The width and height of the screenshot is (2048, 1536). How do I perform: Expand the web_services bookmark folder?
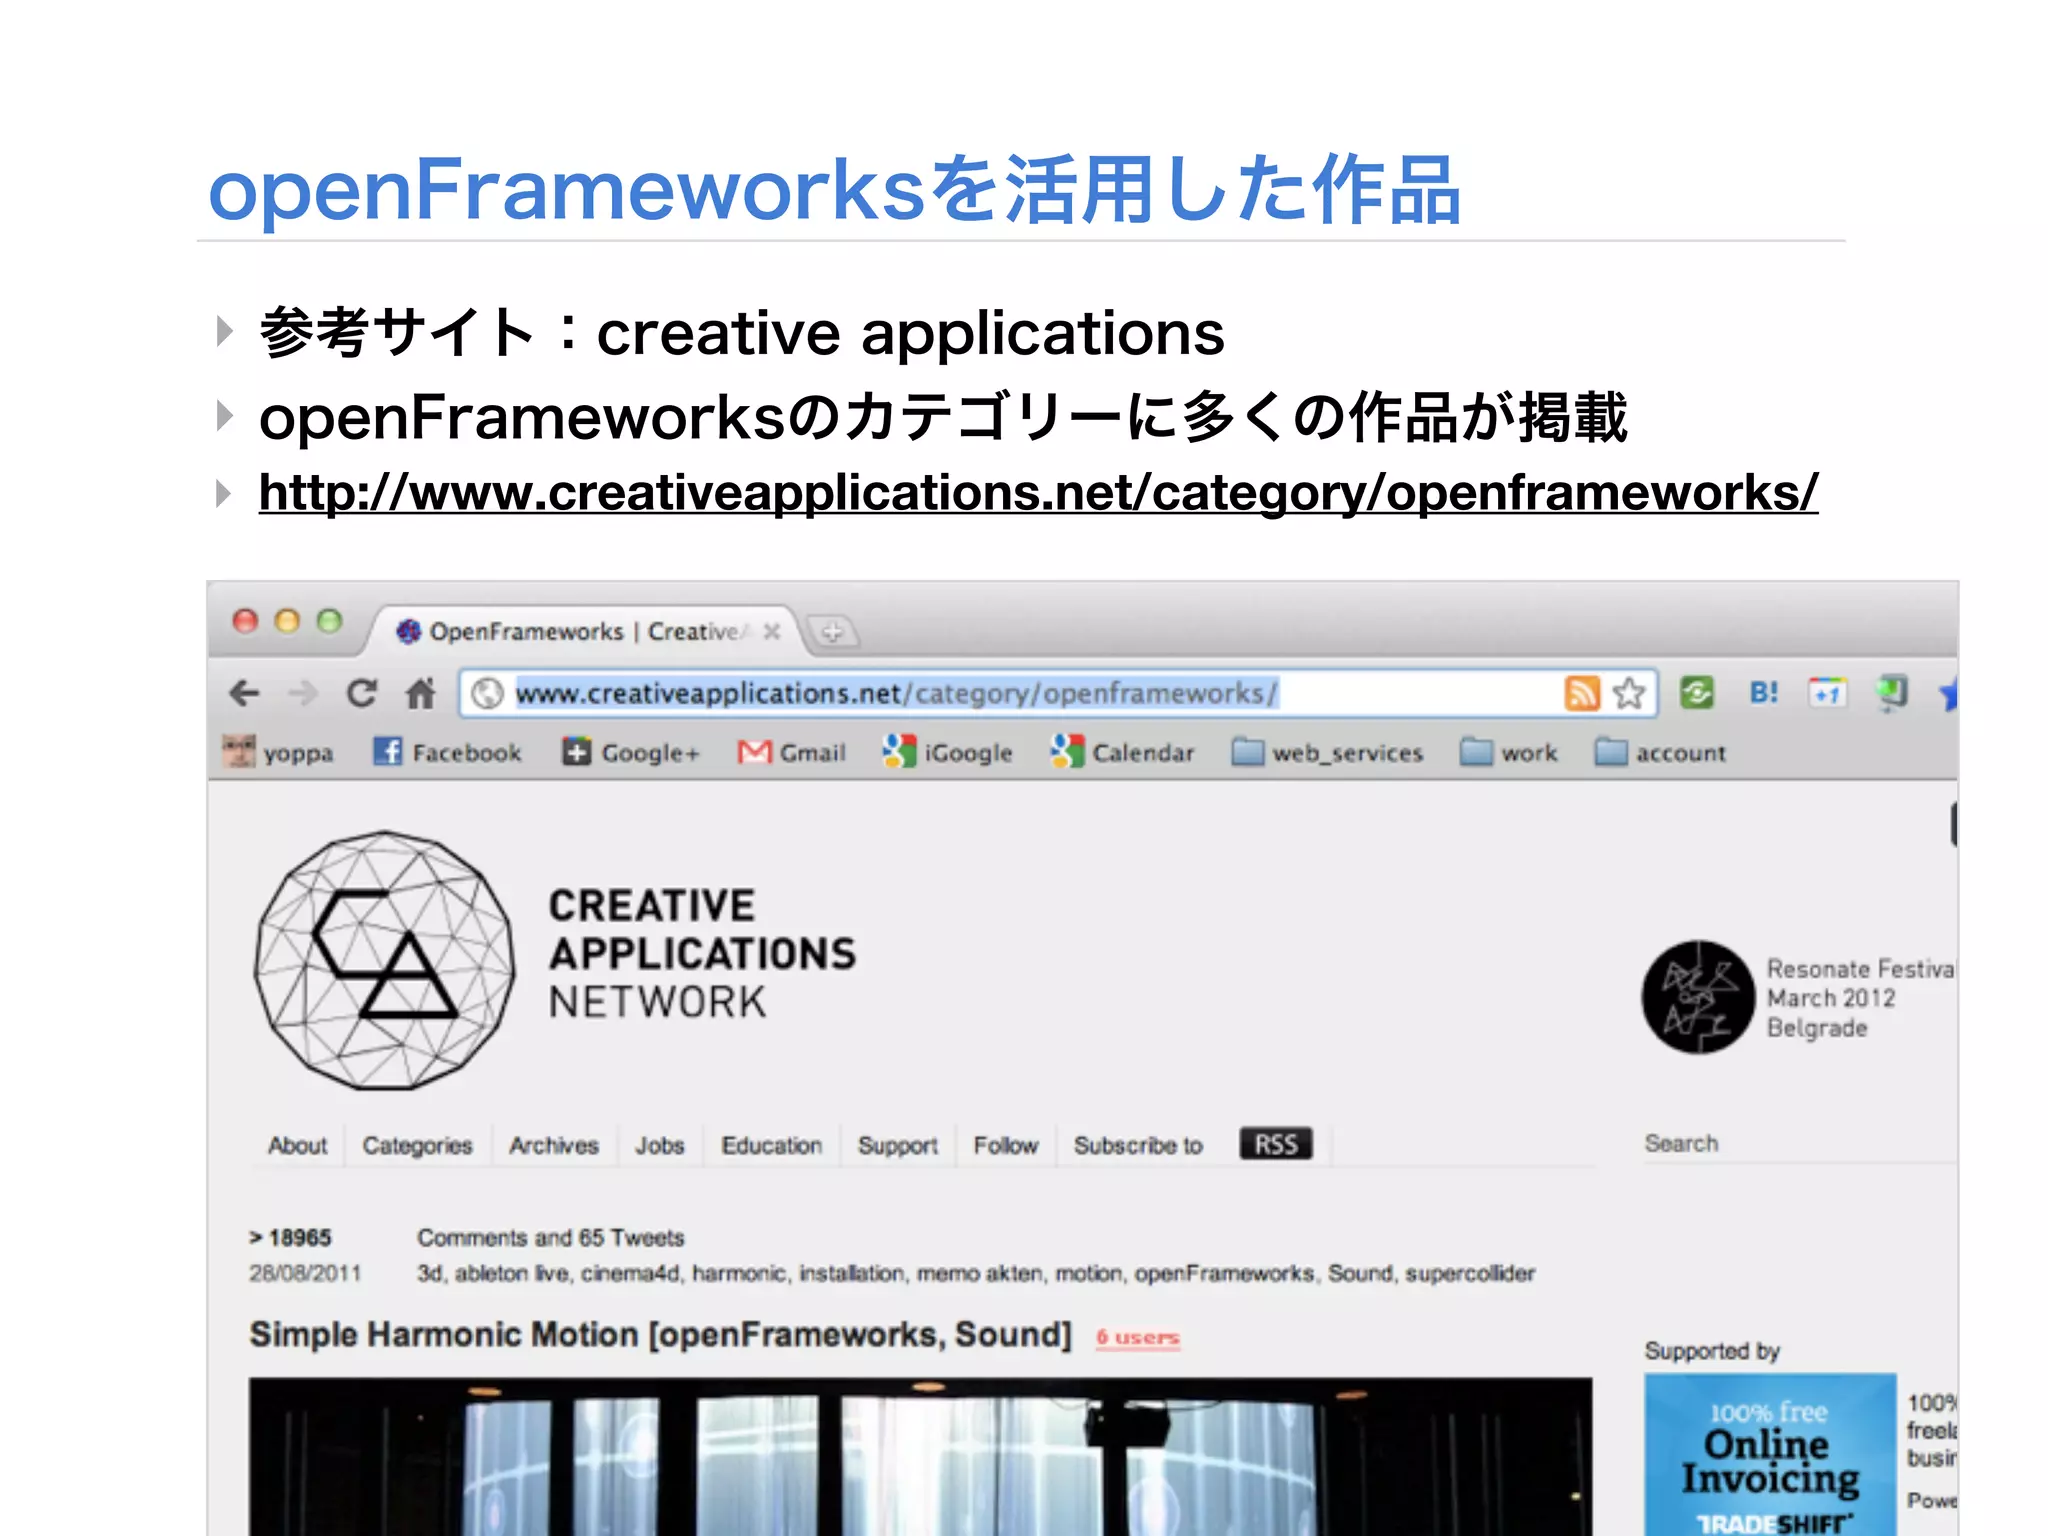(1327, 752)
